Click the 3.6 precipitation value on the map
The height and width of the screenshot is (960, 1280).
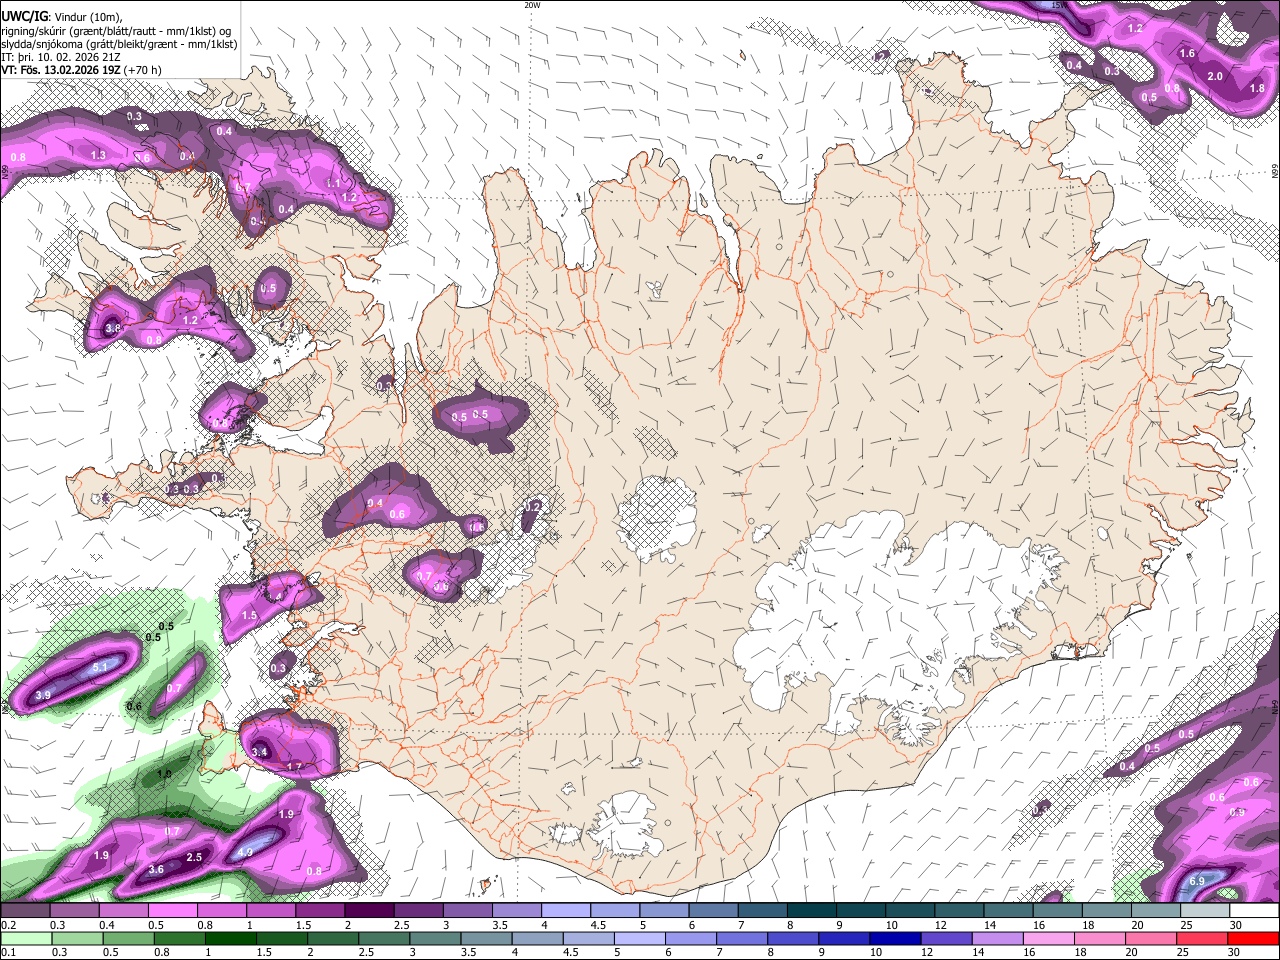156,869
